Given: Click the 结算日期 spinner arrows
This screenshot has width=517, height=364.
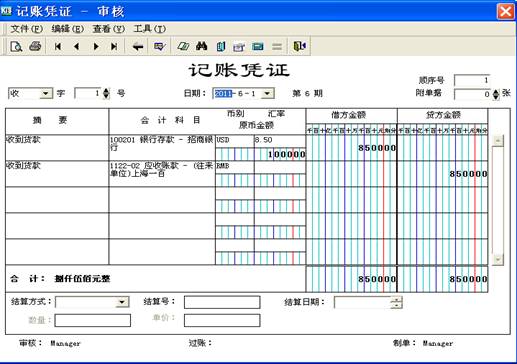Looking at the screenshot, I should (x=396, y=302).
